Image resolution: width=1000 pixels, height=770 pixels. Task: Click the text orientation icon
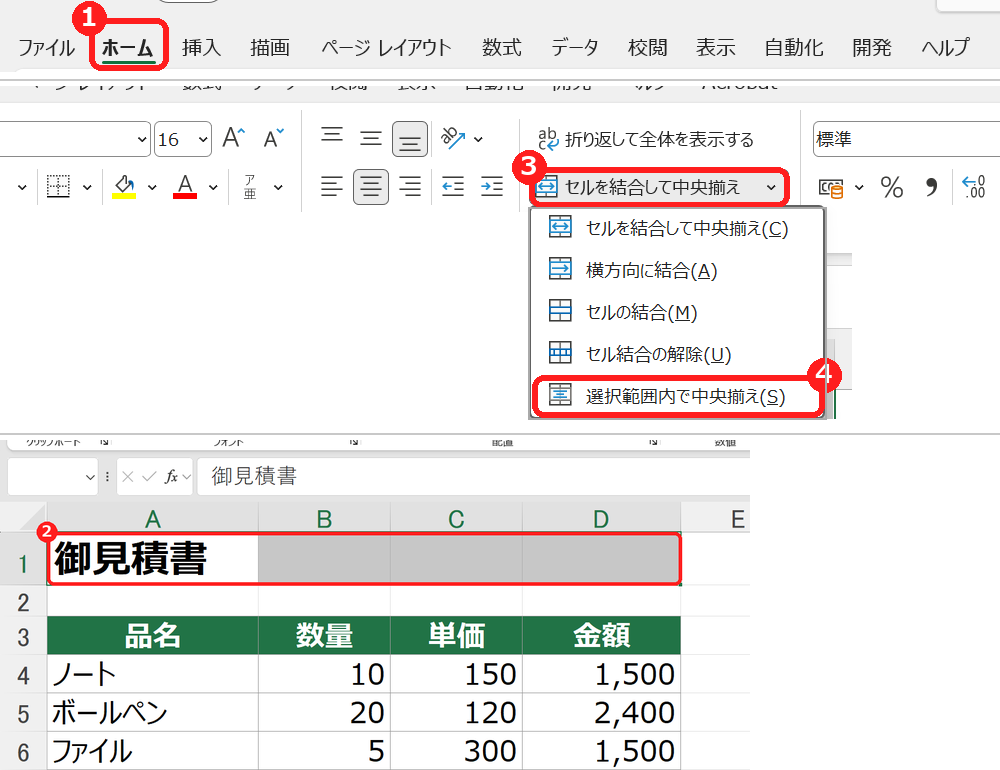pos(453,138)
